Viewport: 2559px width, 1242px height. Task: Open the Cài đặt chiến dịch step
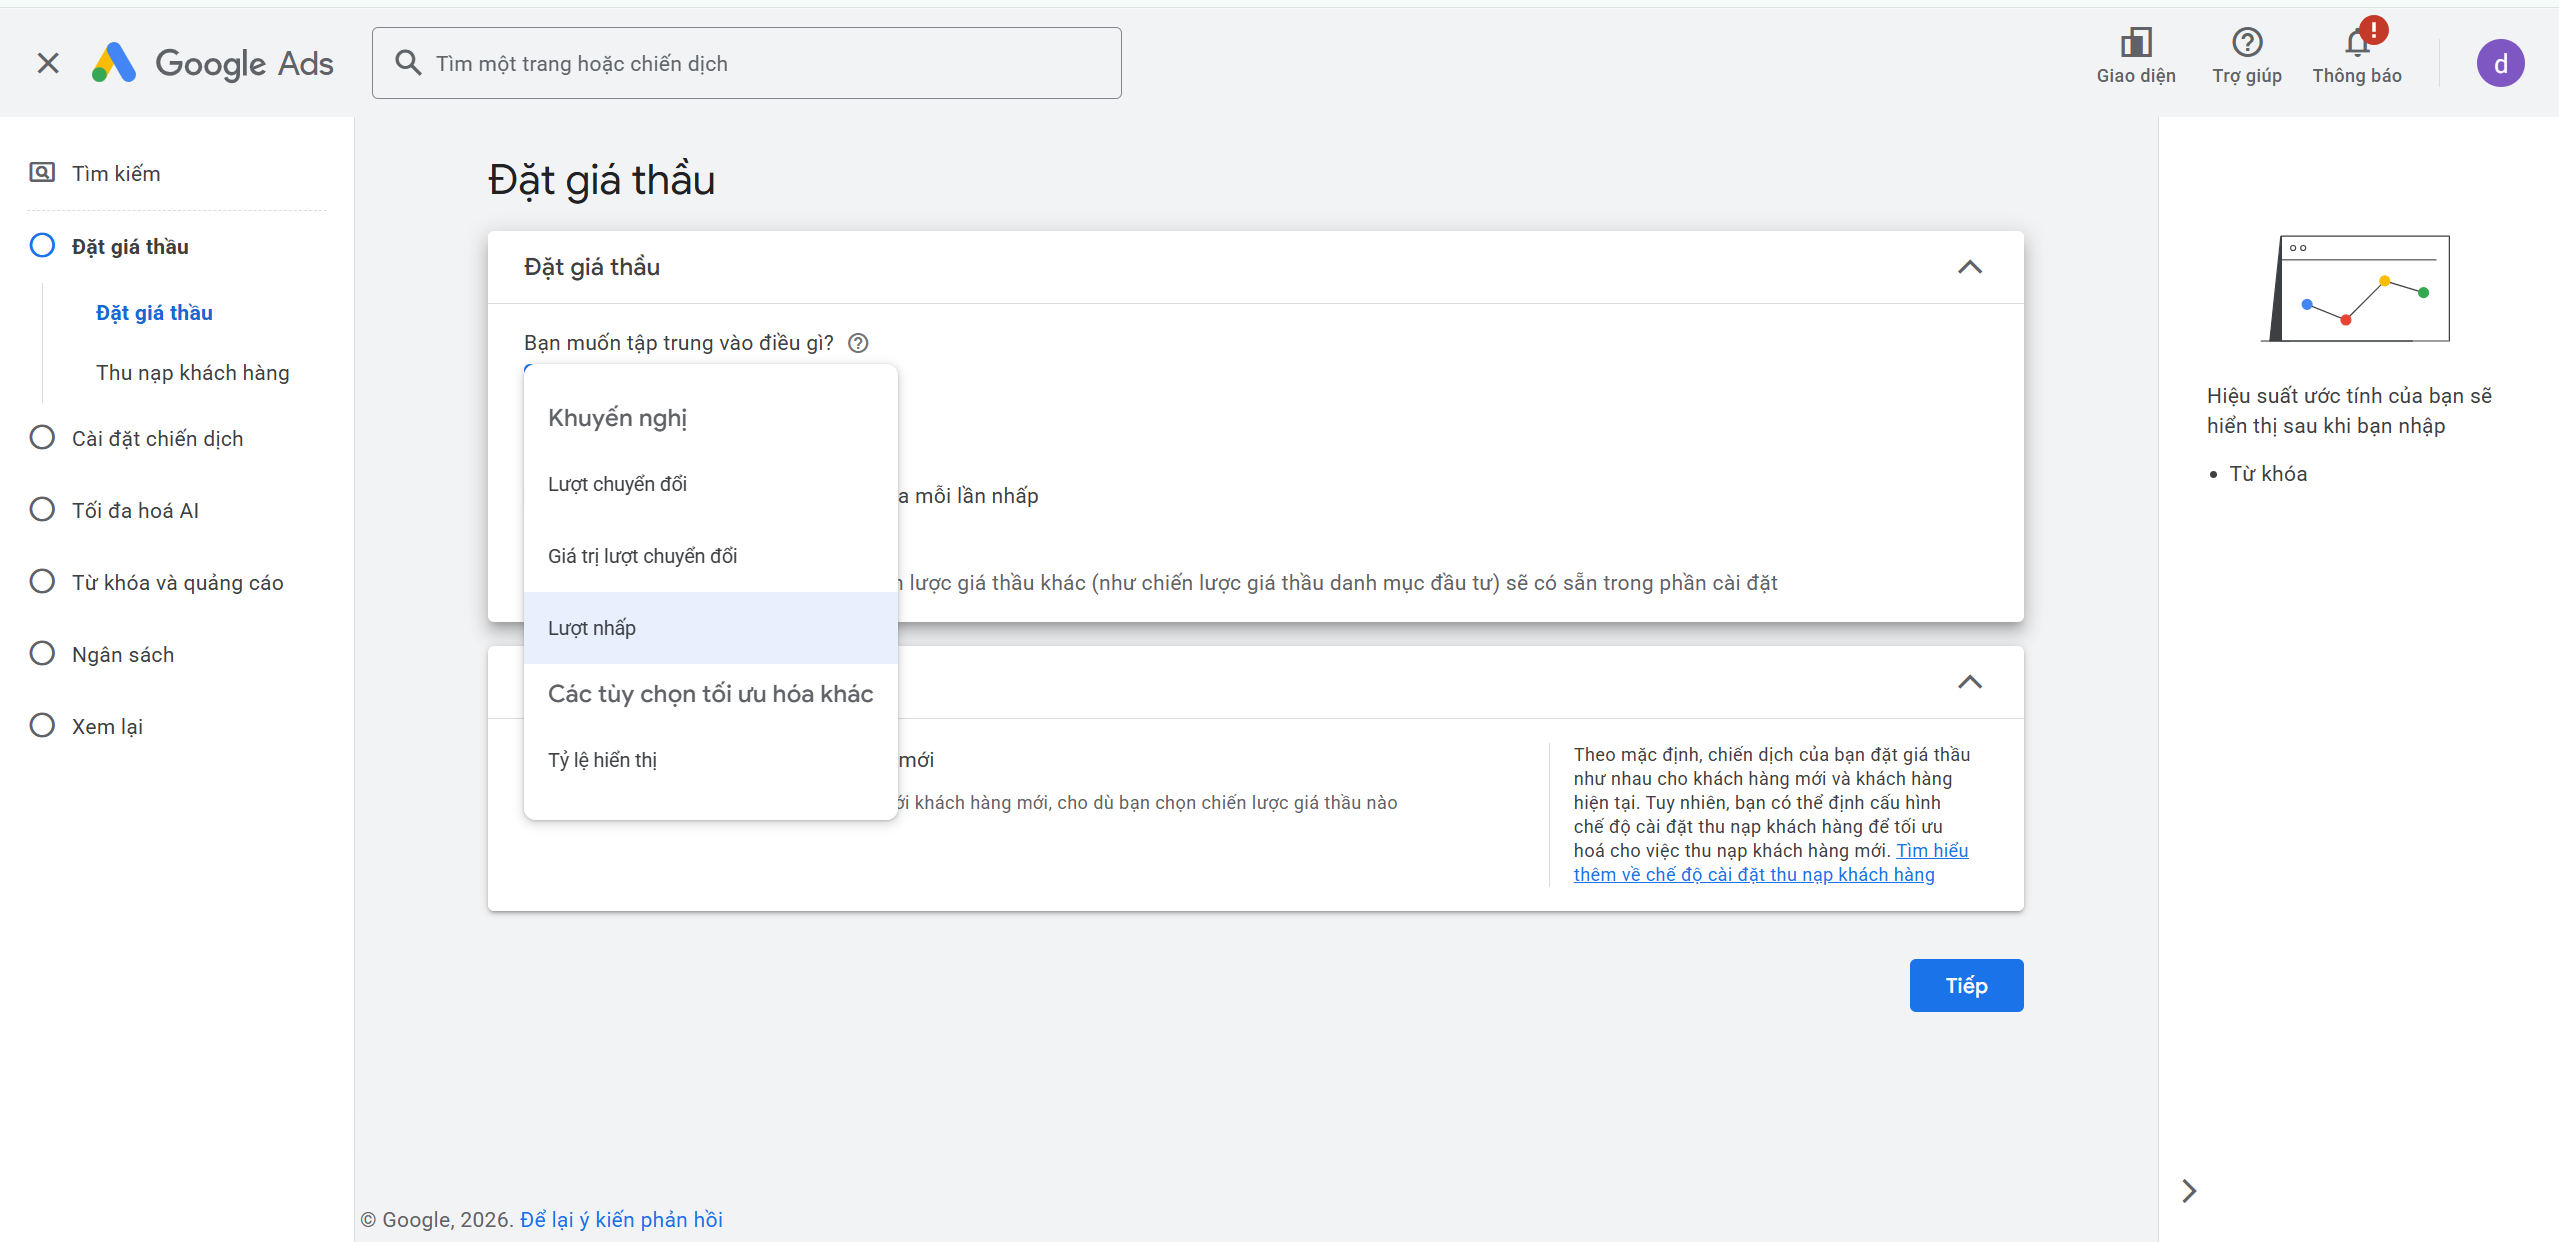(x=158, y=439)
